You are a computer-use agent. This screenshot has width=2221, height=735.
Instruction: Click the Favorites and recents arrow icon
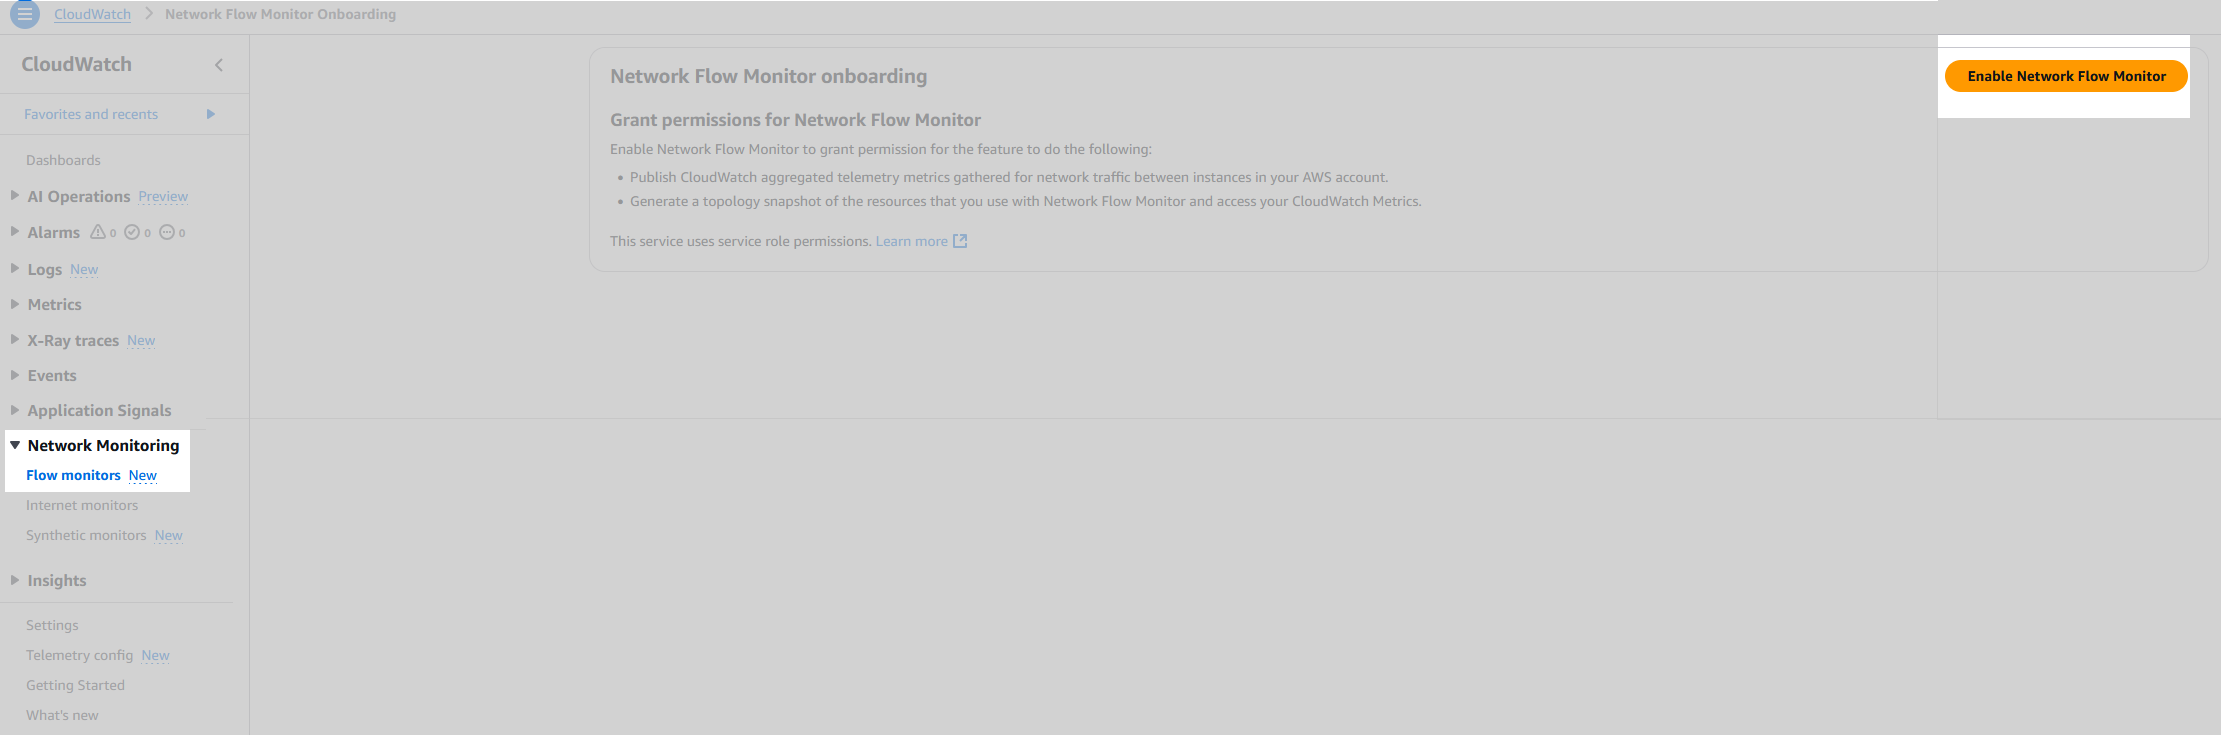click(x=211, y=114)
